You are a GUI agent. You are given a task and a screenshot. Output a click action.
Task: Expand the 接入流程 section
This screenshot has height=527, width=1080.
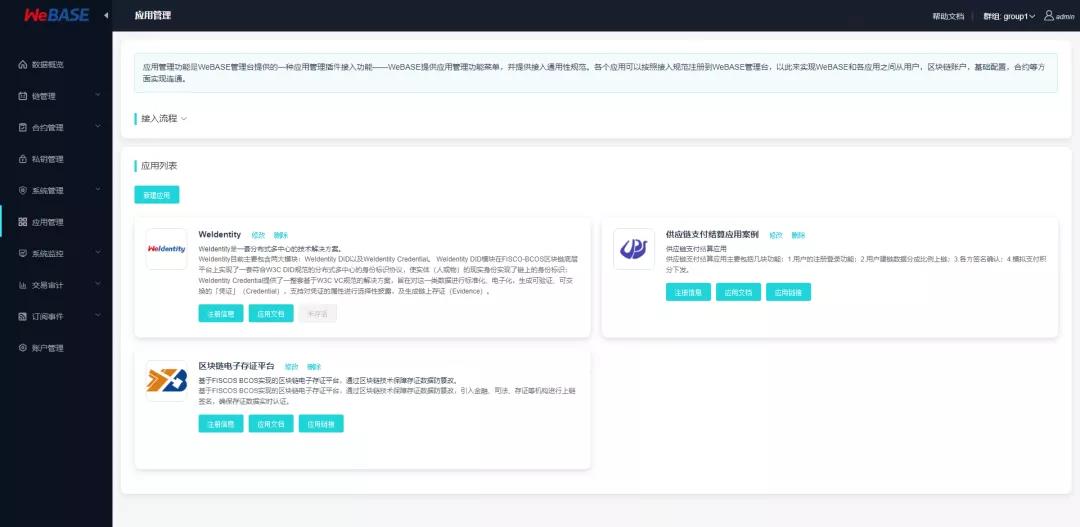tap(164, 118)
